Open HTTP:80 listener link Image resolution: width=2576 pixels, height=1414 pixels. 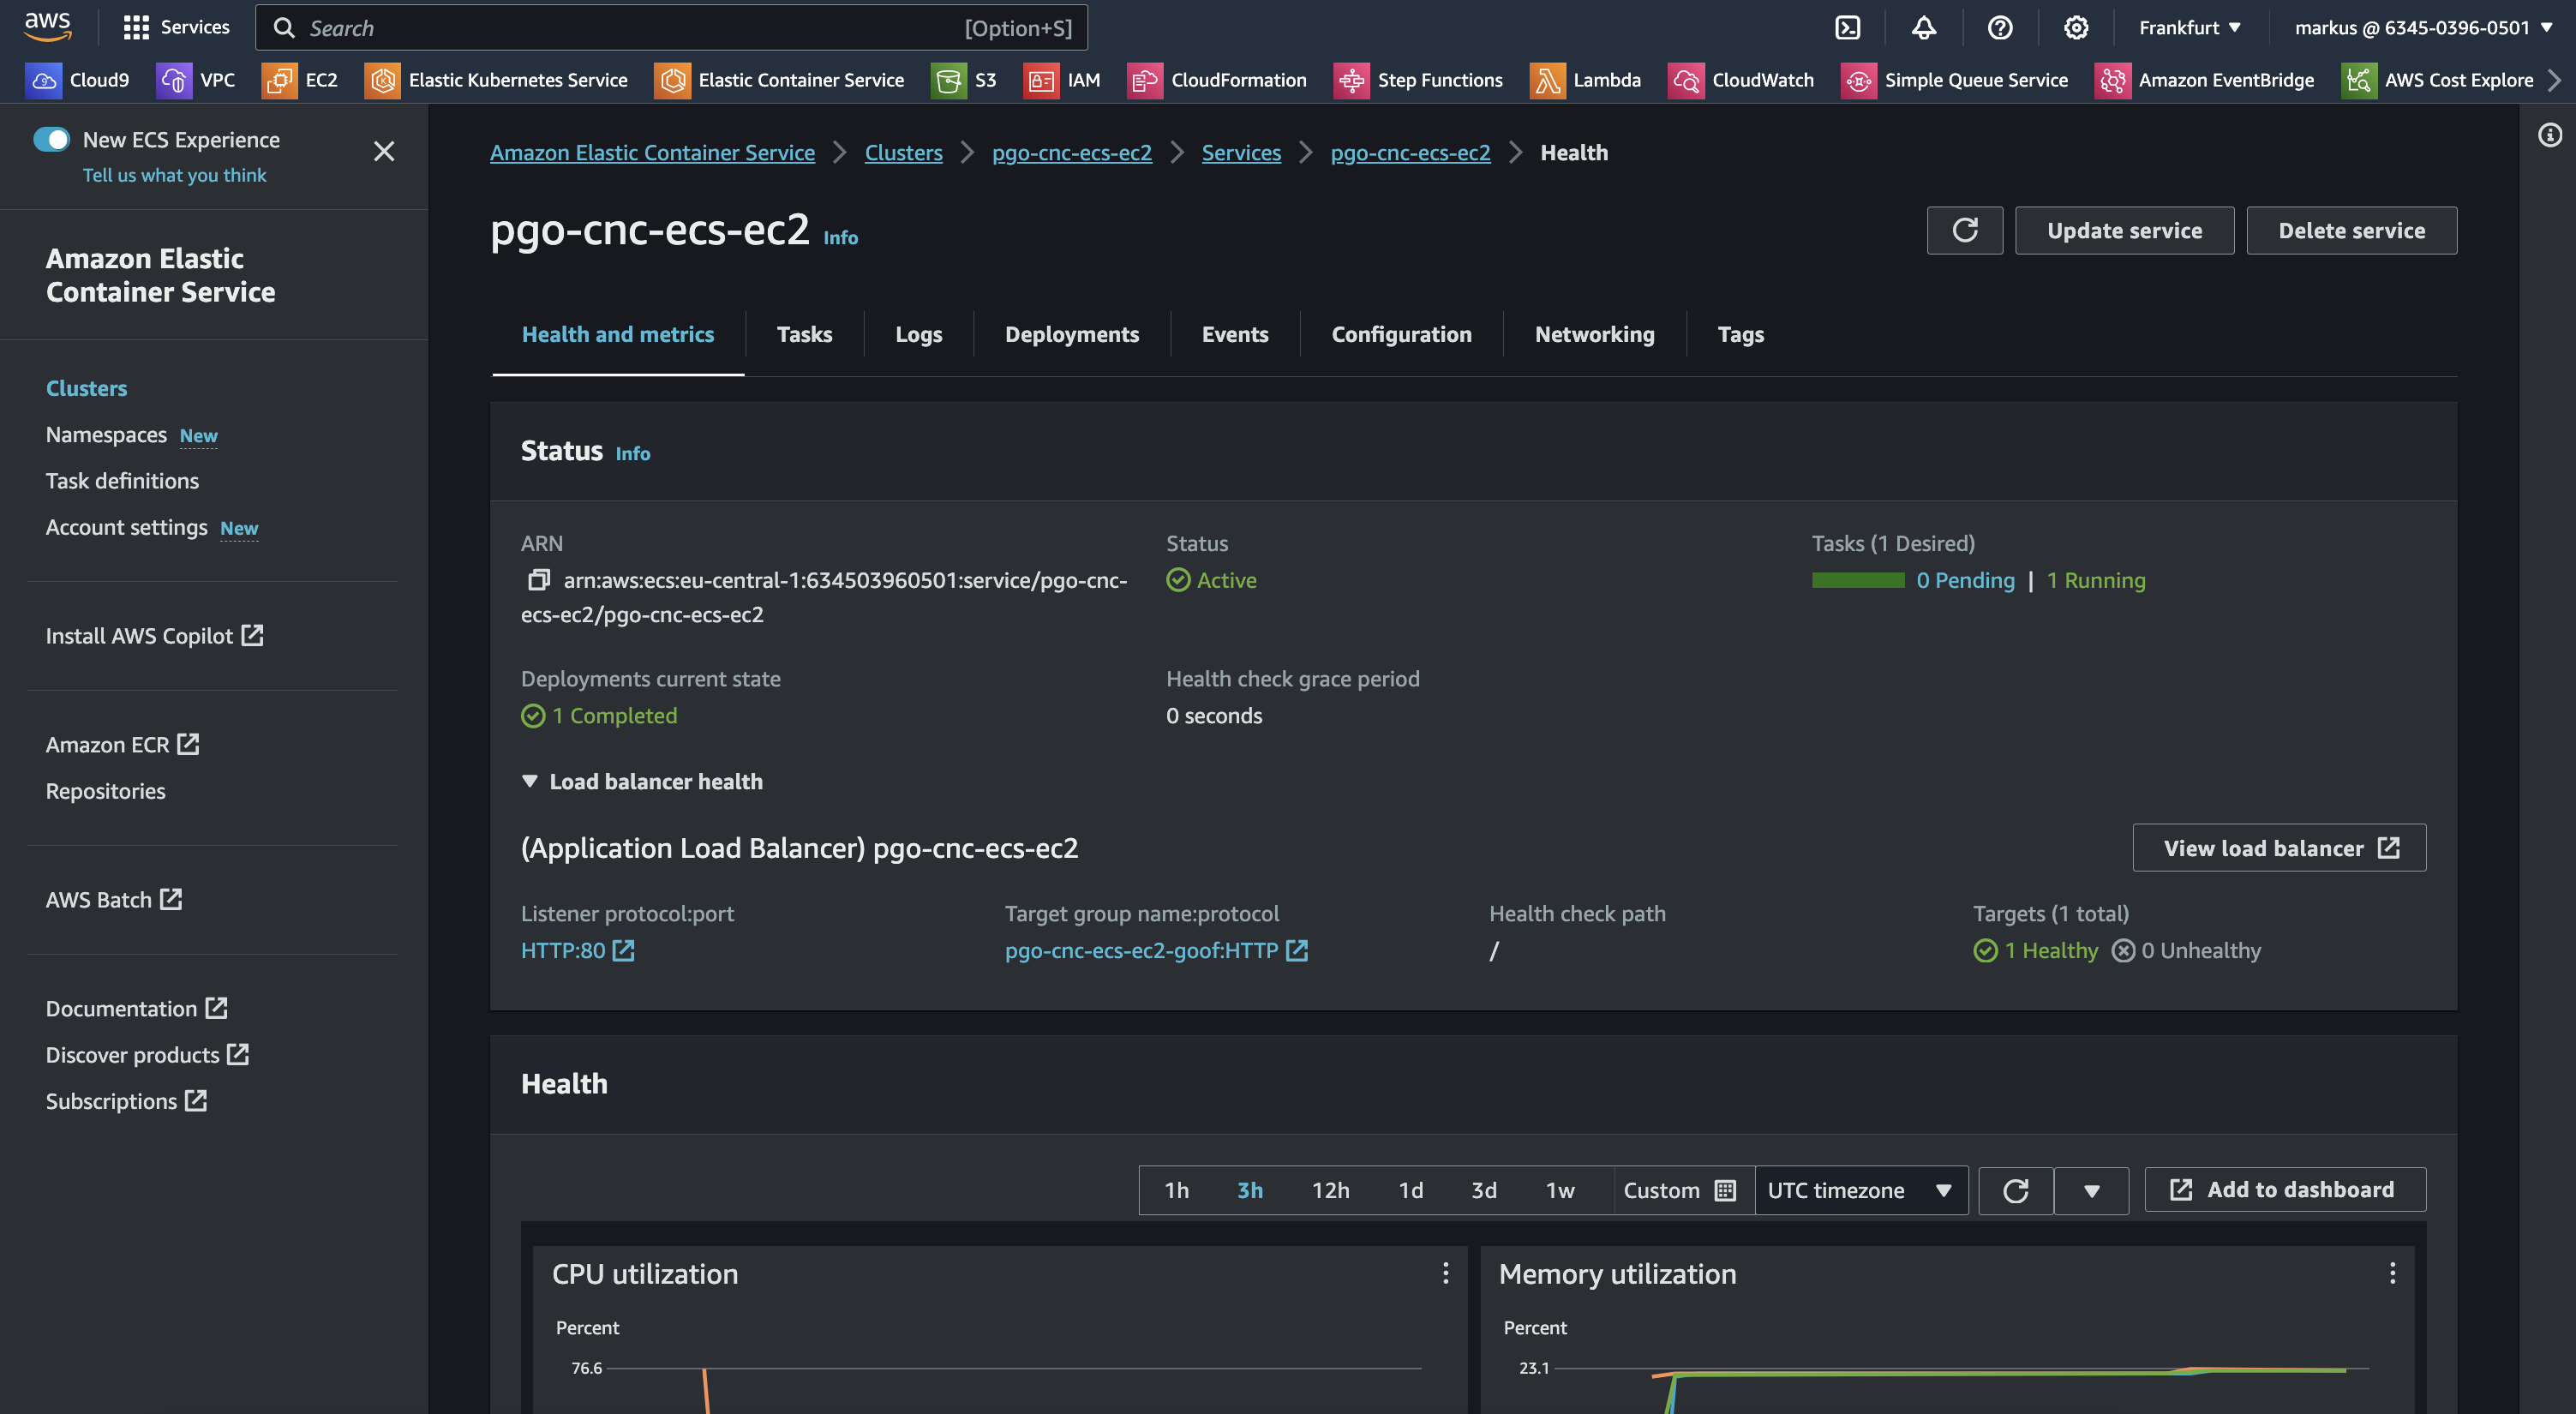pos(577,950)
